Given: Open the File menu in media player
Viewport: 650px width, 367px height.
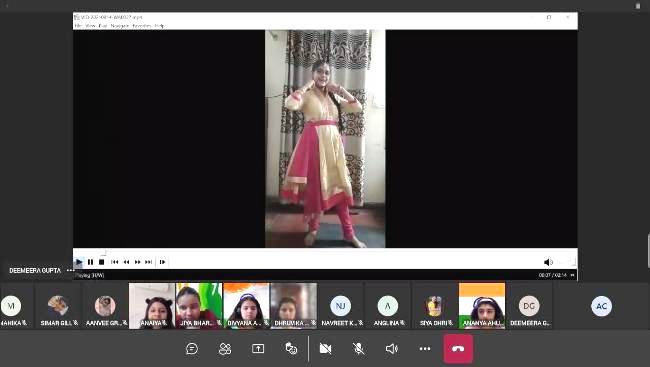Looking at the screenshot, I should click(78, 26).
